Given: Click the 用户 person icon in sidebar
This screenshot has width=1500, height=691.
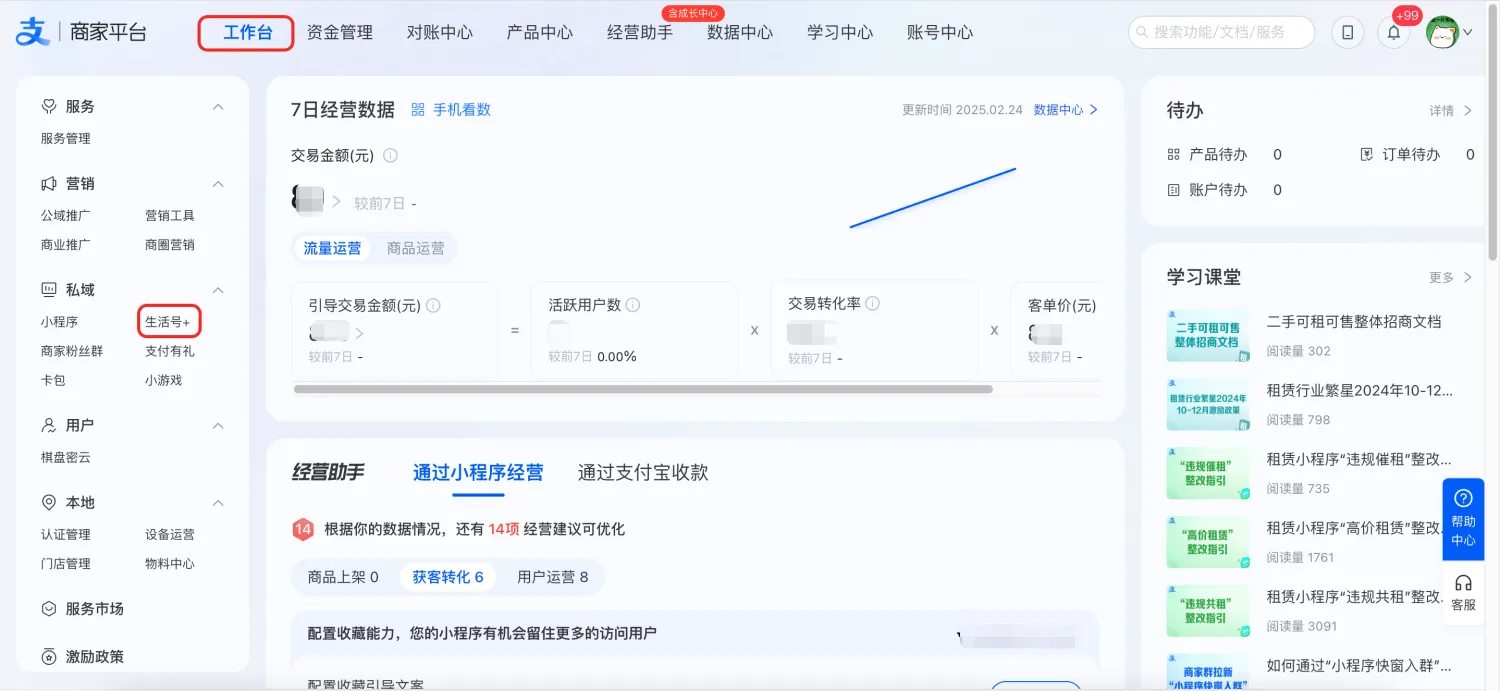Looking at the screenshot, I should (48, 426).
